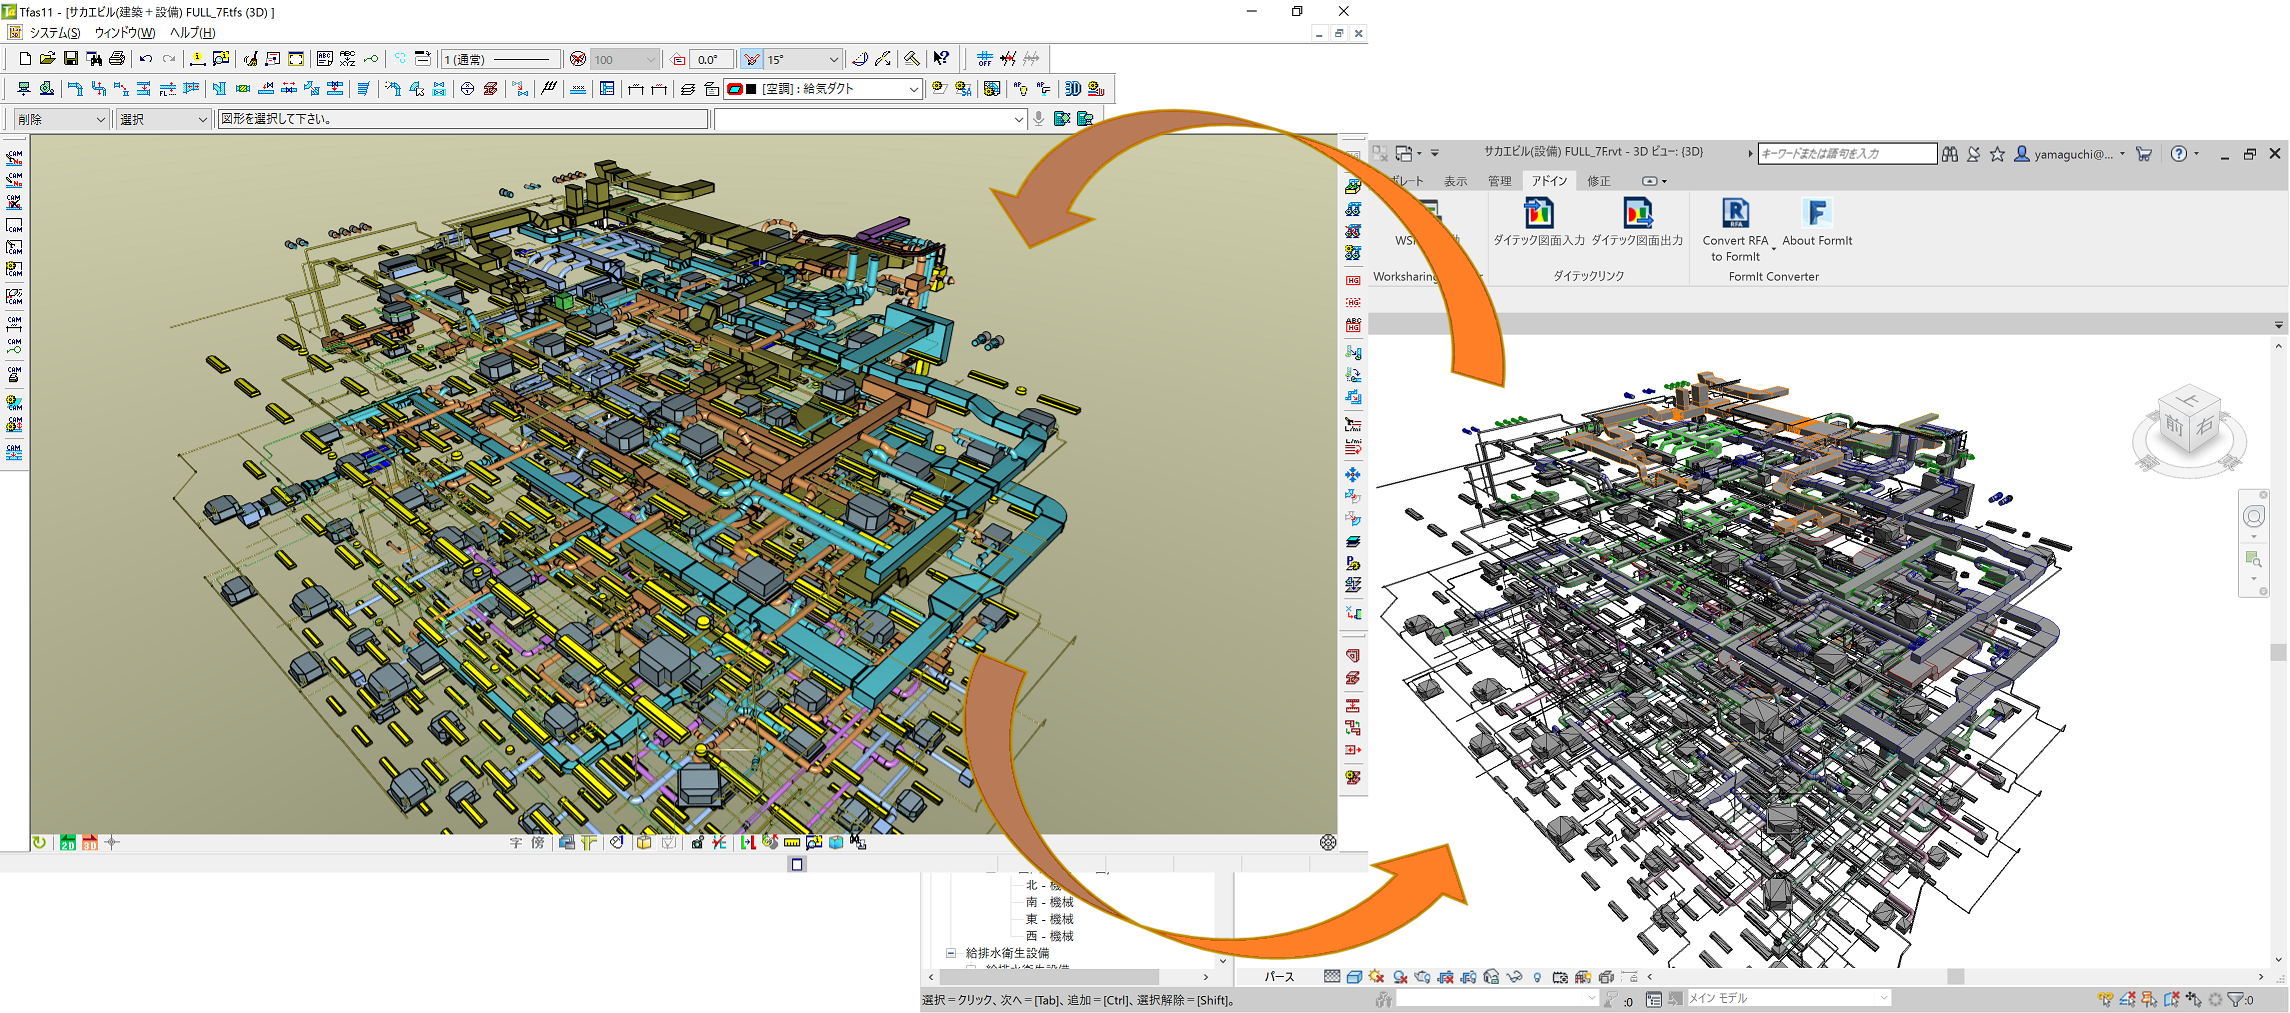This screenshot has height=1013, width=2290.
Task: Click the Undo arrow icon
Action: click(x=146, y=59)
